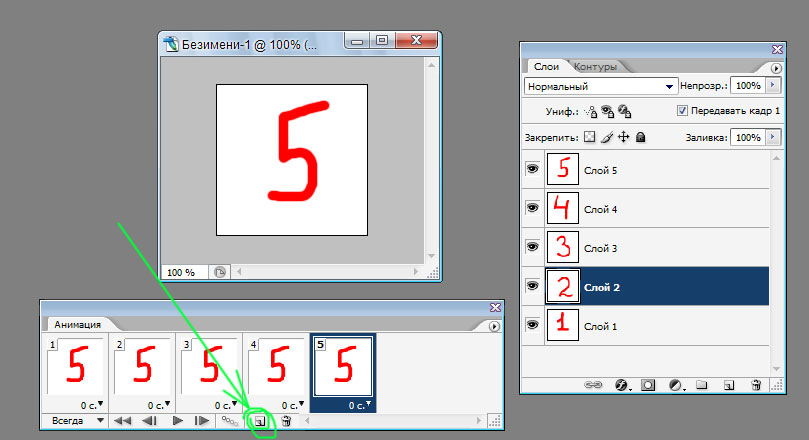Create a new layer in Layers panel
809x440 pixels.
coord(729,385)
